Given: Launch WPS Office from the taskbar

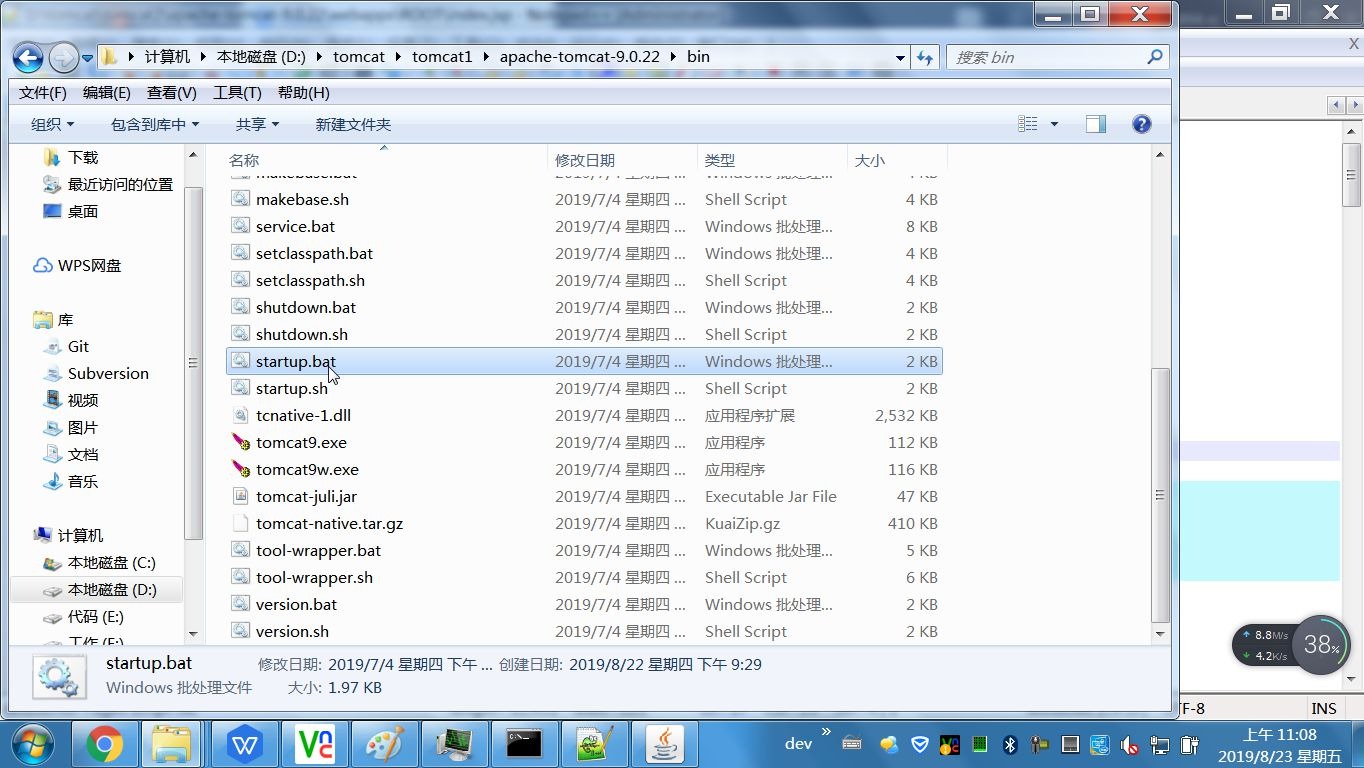Looking at the screenshot, I should 244,744.
